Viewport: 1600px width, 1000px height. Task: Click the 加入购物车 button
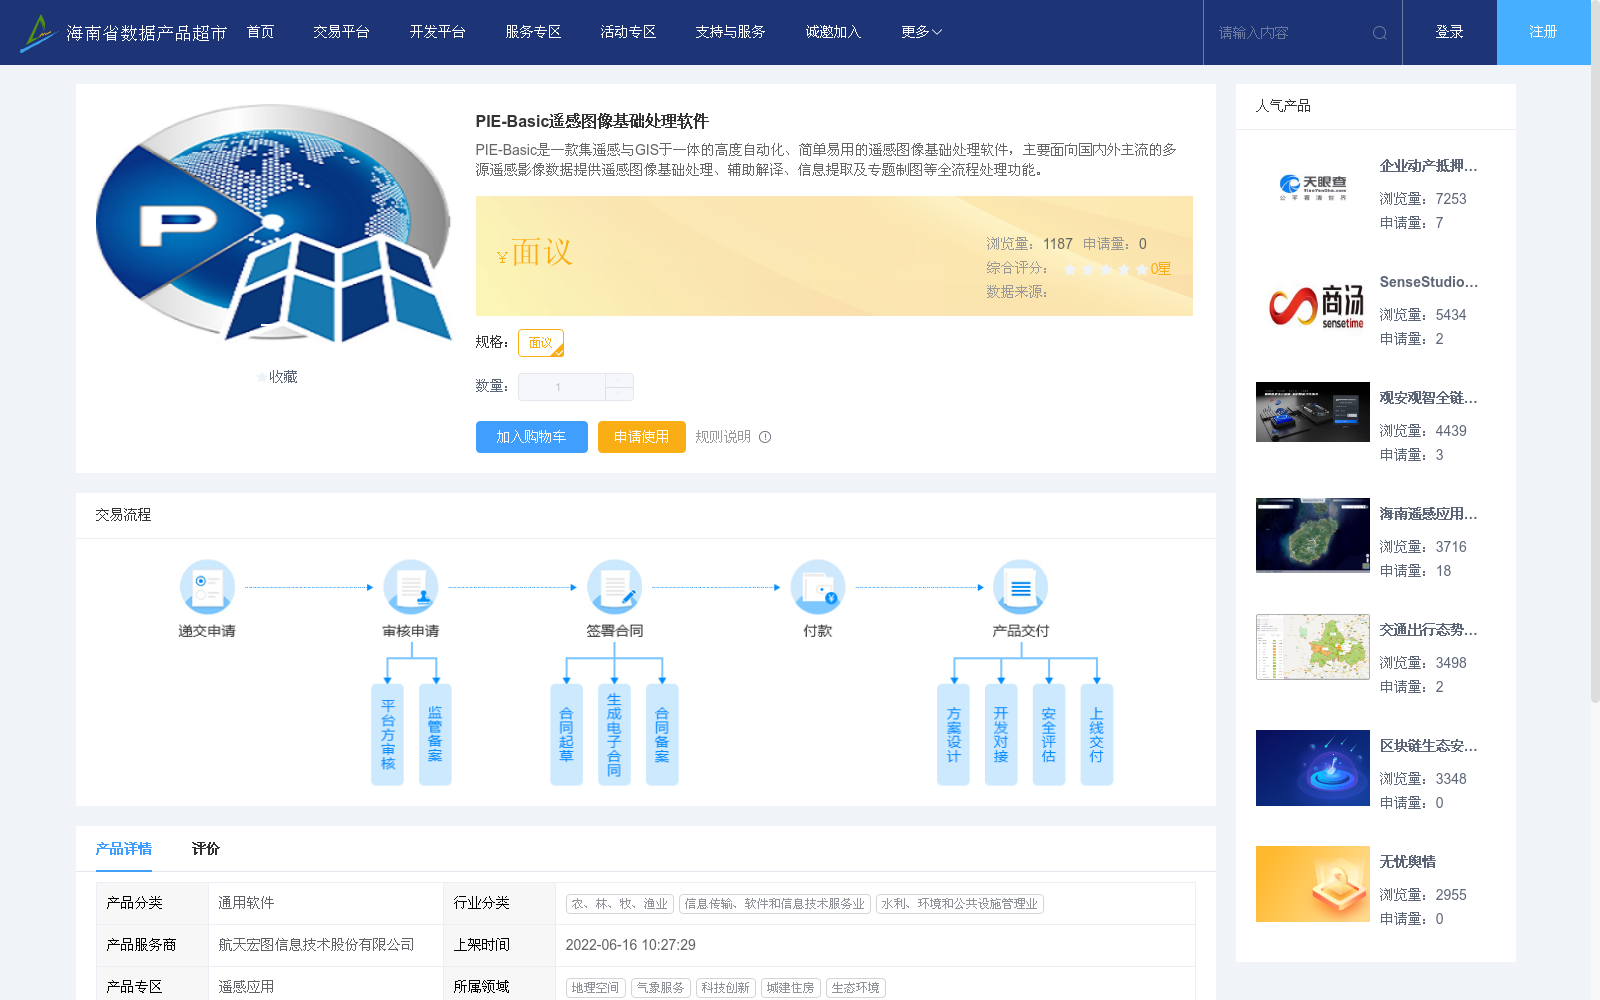pos(531,437)
